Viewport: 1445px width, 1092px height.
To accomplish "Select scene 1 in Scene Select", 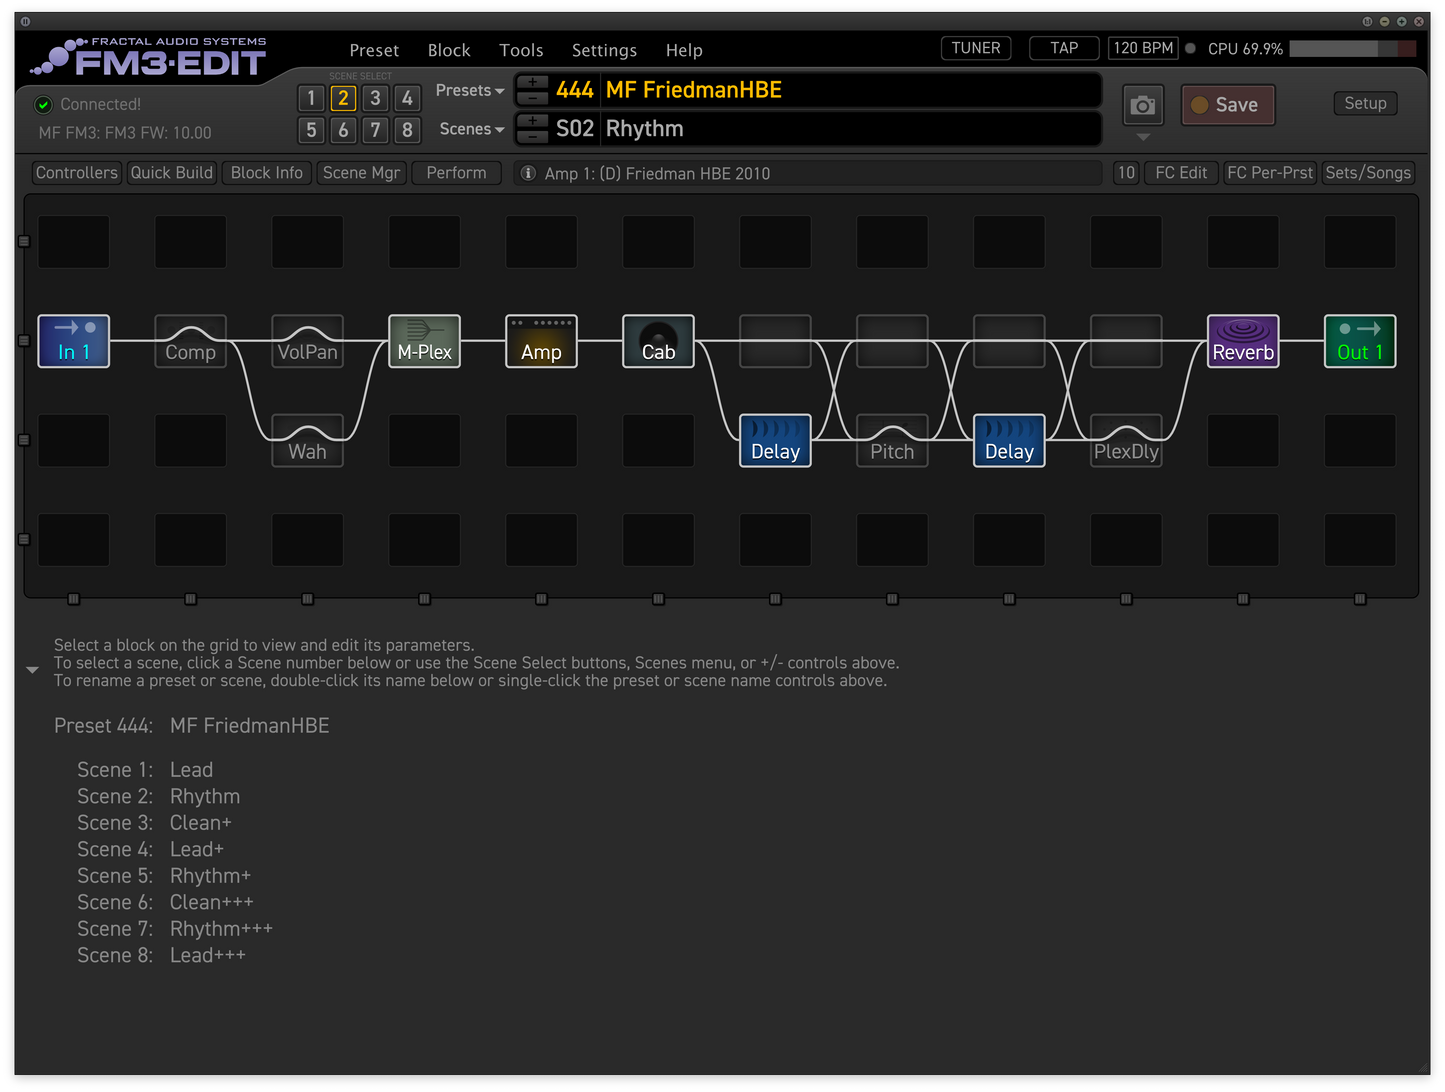I will (311, 98).
